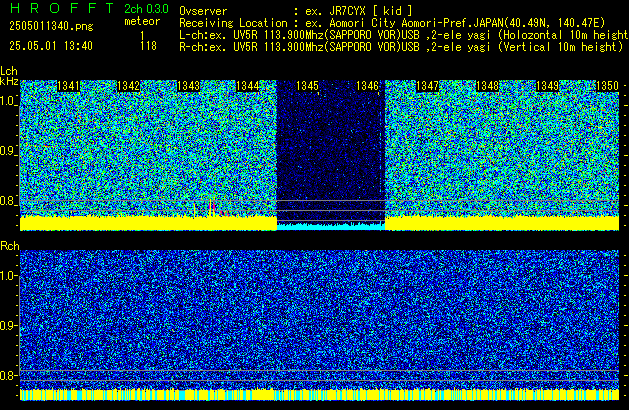Click the 1346 time marker
The width and height of the screenshot is (629, 410).
367,86
